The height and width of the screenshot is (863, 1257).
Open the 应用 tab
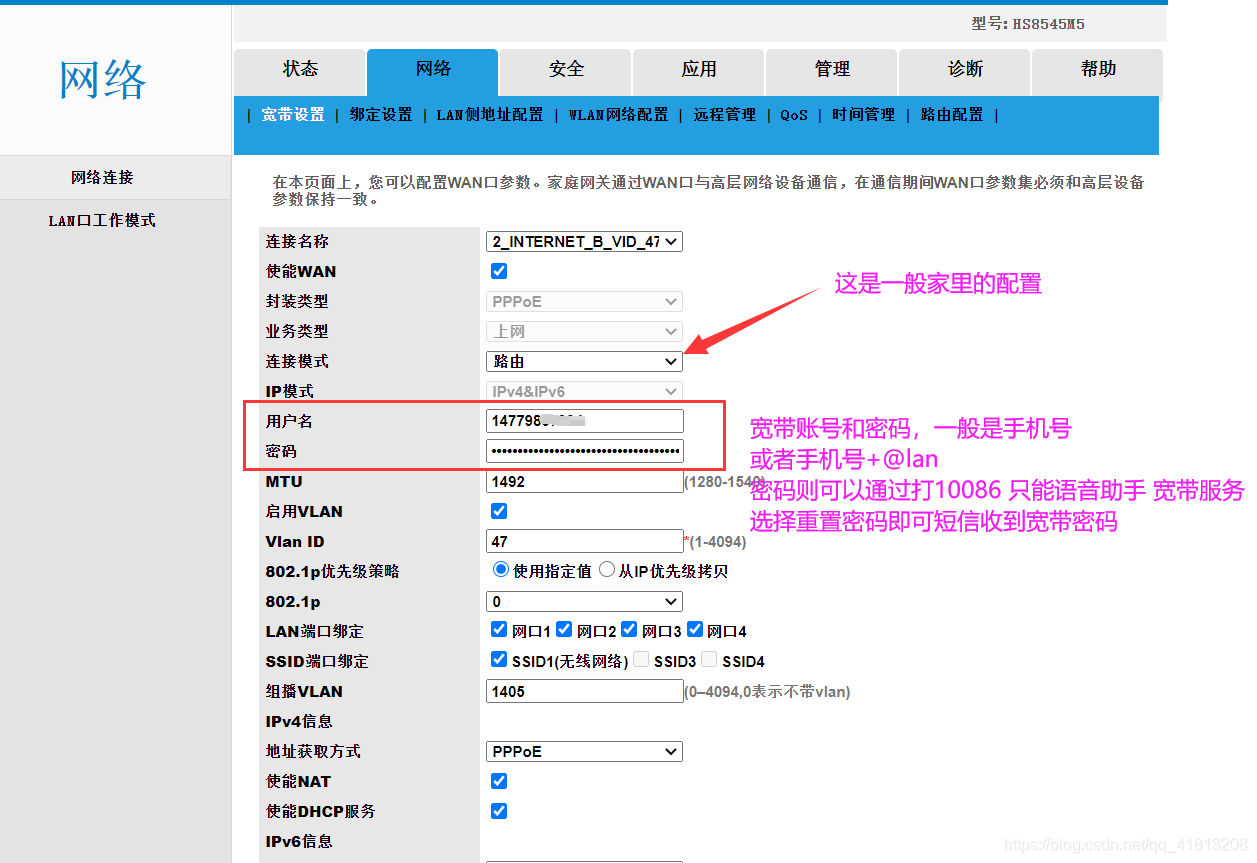699,70
